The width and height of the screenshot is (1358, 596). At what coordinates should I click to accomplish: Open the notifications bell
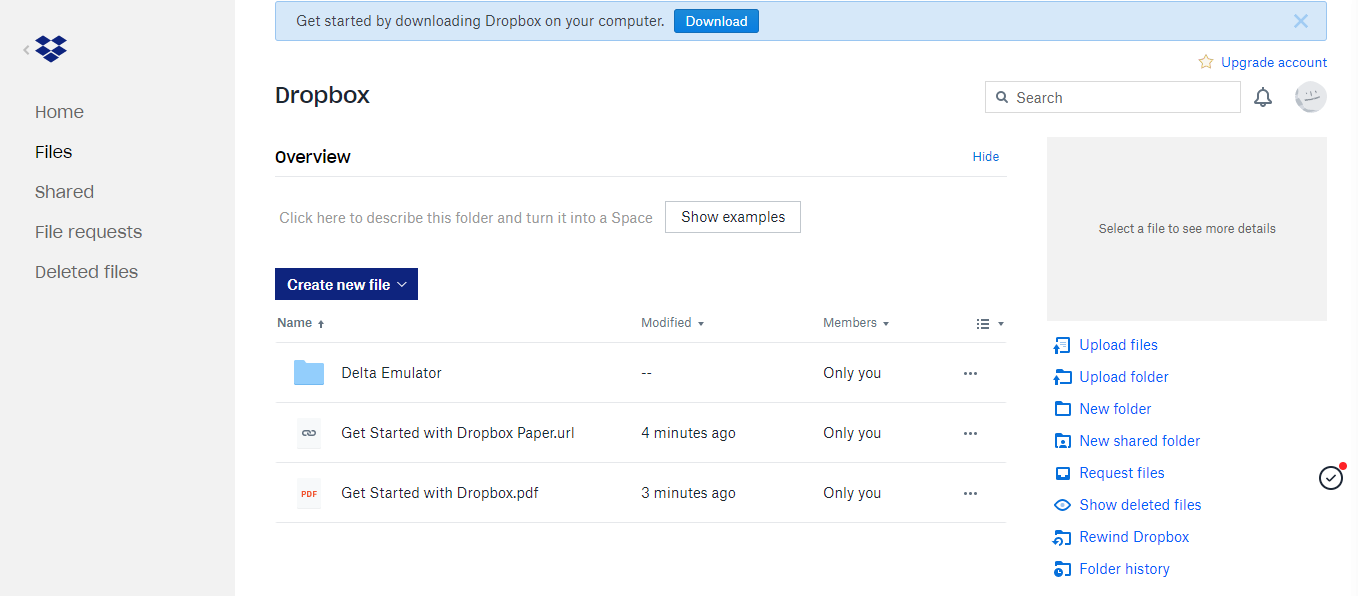point(1263,97)
